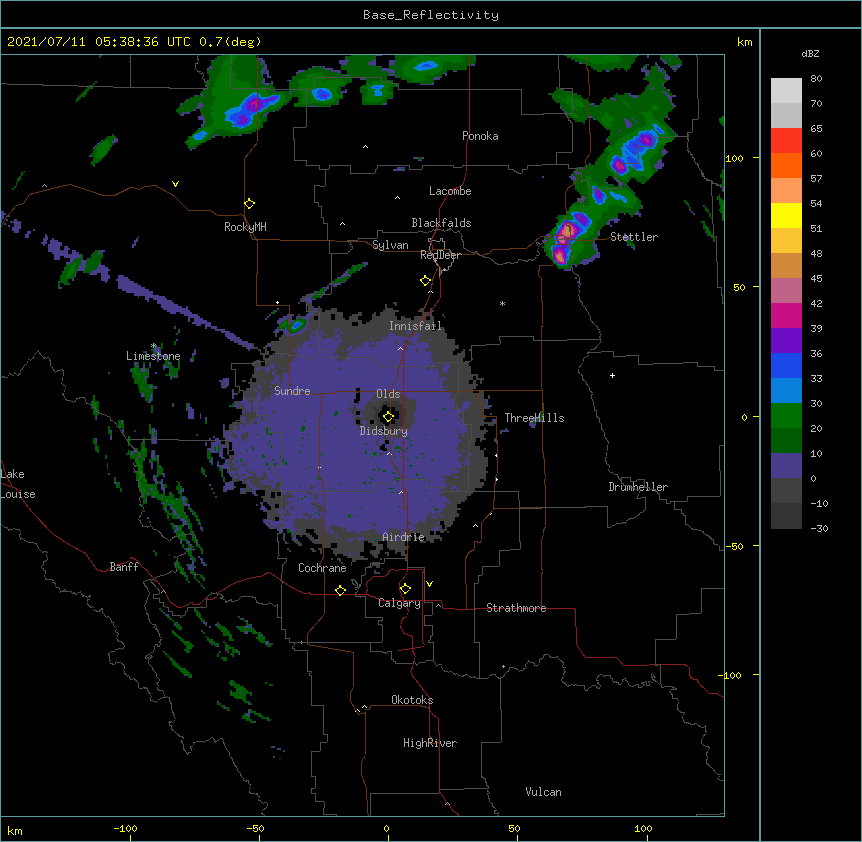This screenshot has height=842, width=862.
Task: Click the -50 tick on the right axis
Action: click(x=734, y=546)
